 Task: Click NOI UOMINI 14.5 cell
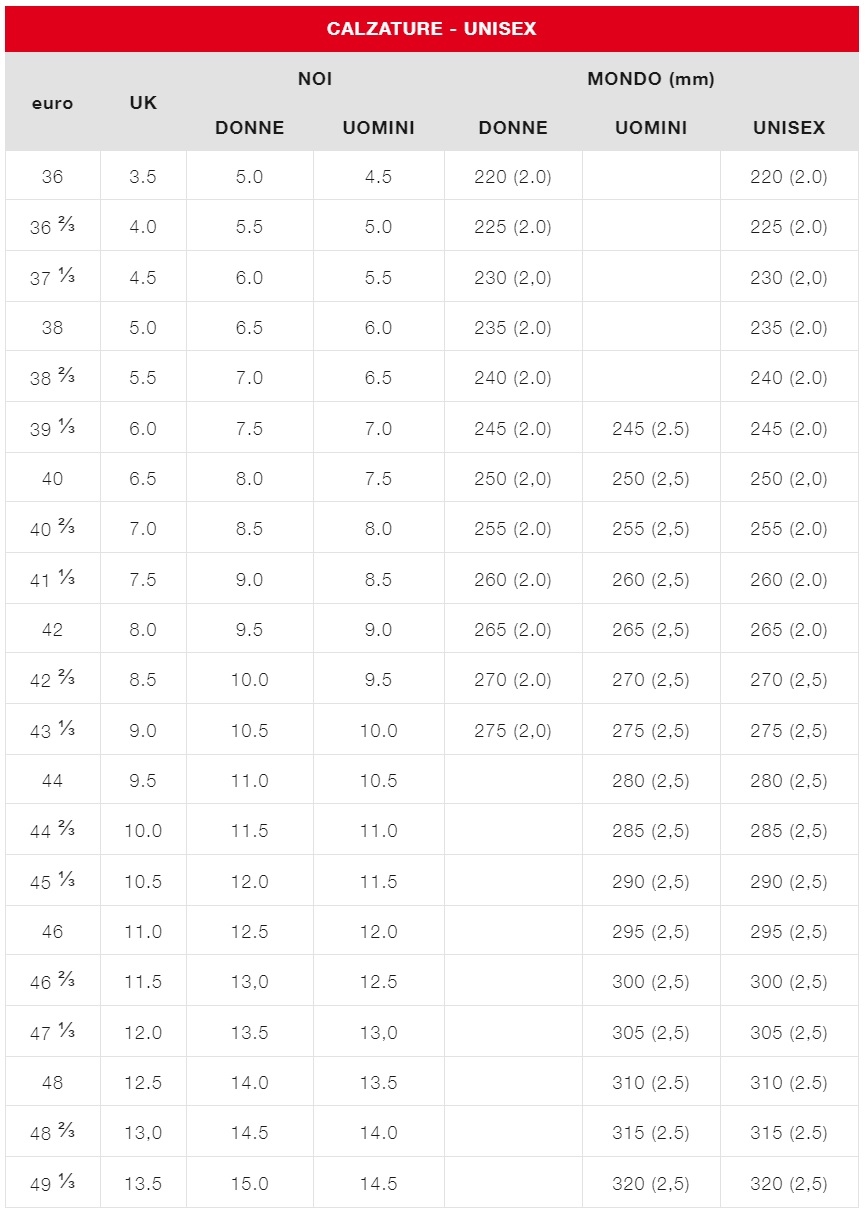[378, 1184]
